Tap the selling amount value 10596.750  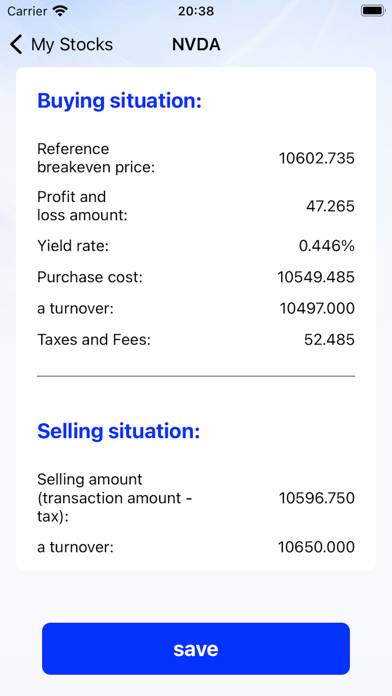click(317, 498)
